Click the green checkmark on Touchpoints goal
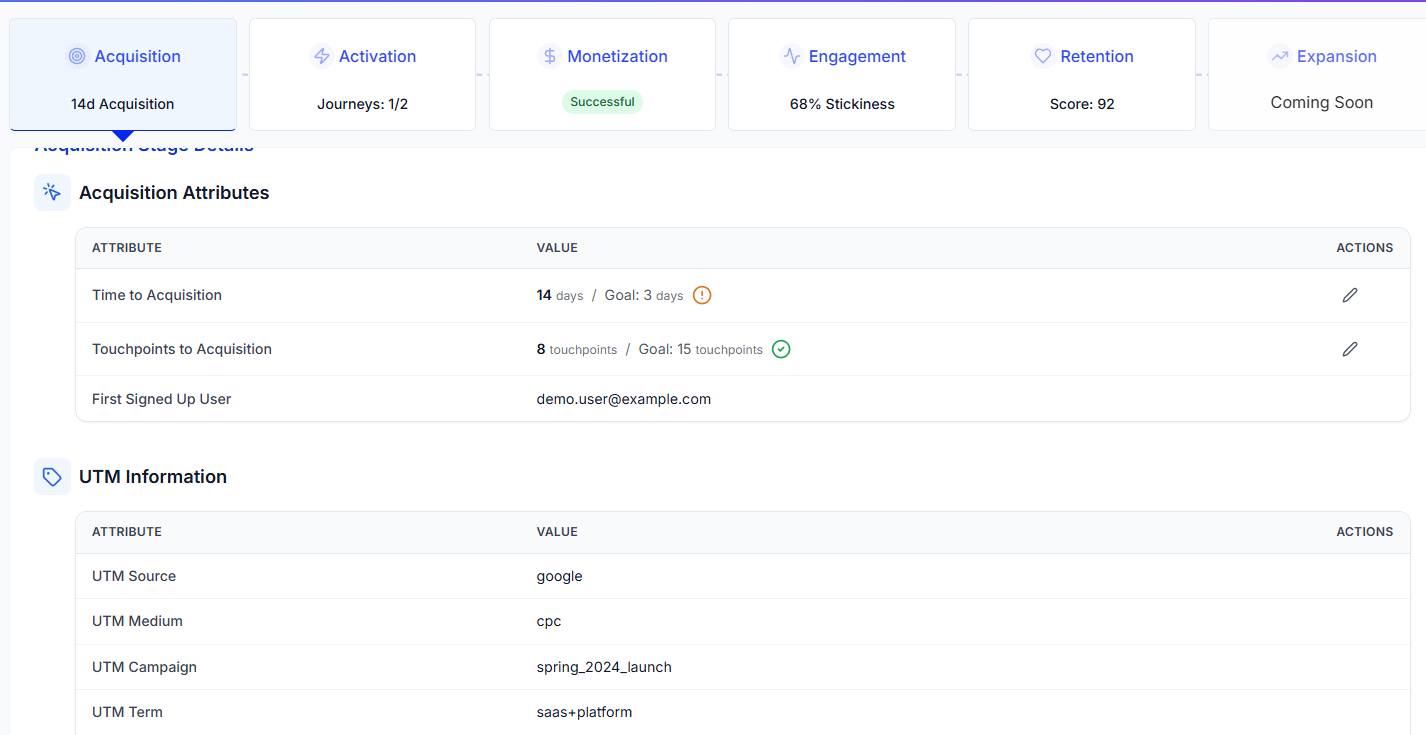 tap(781, 349)
